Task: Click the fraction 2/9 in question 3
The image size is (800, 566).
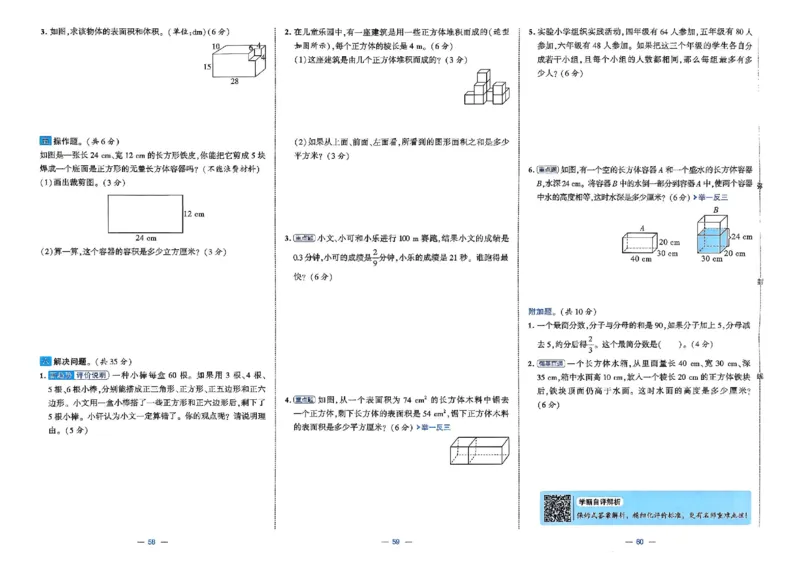Action: coord(375,257)
